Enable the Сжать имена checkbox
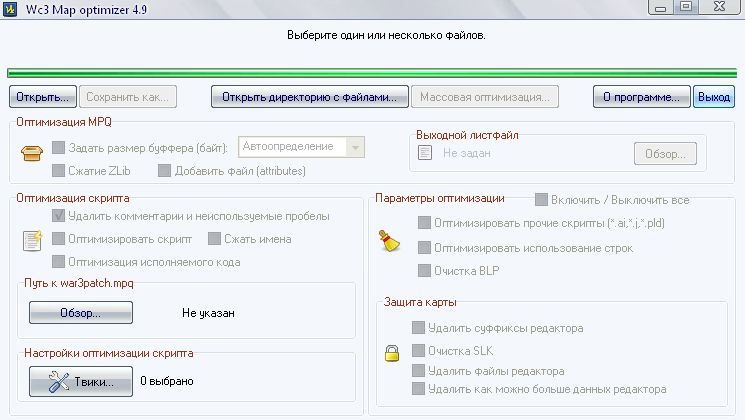The width and height of the screenshot is (745, 420). pos(214,239)
